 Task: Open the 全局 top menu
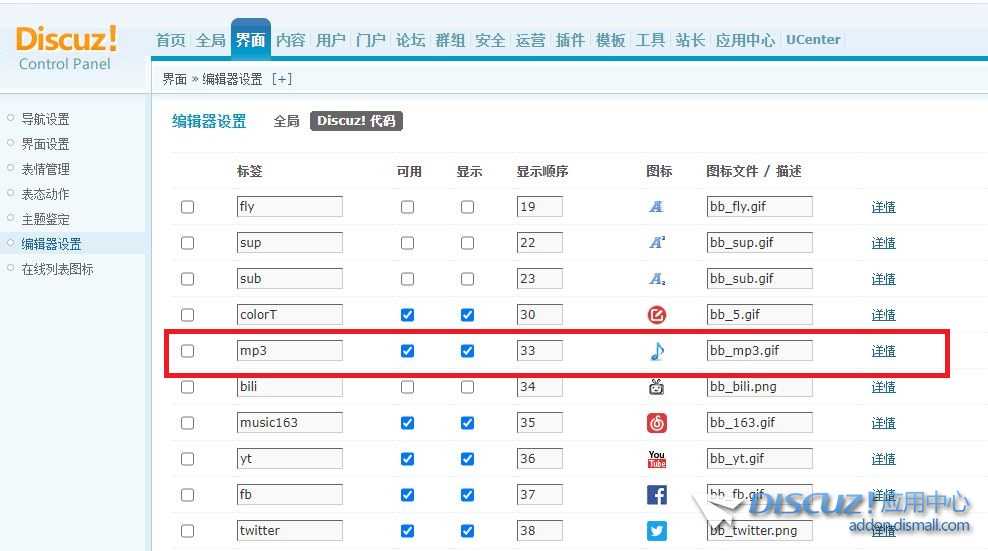click(x=210, y=40)
